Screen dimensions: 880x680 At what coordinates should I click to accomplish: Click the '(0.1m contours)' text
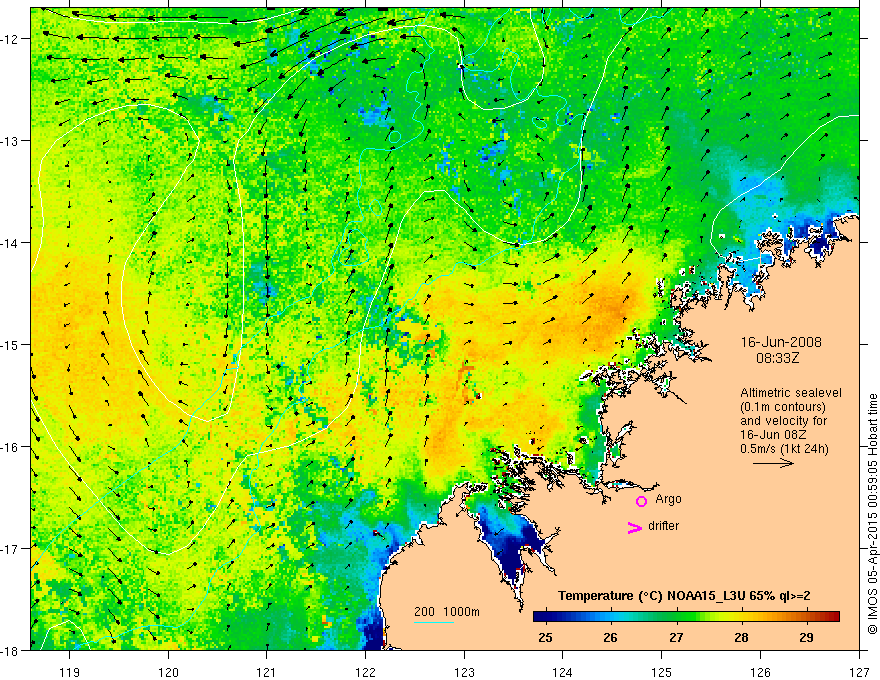coord(783,407)
